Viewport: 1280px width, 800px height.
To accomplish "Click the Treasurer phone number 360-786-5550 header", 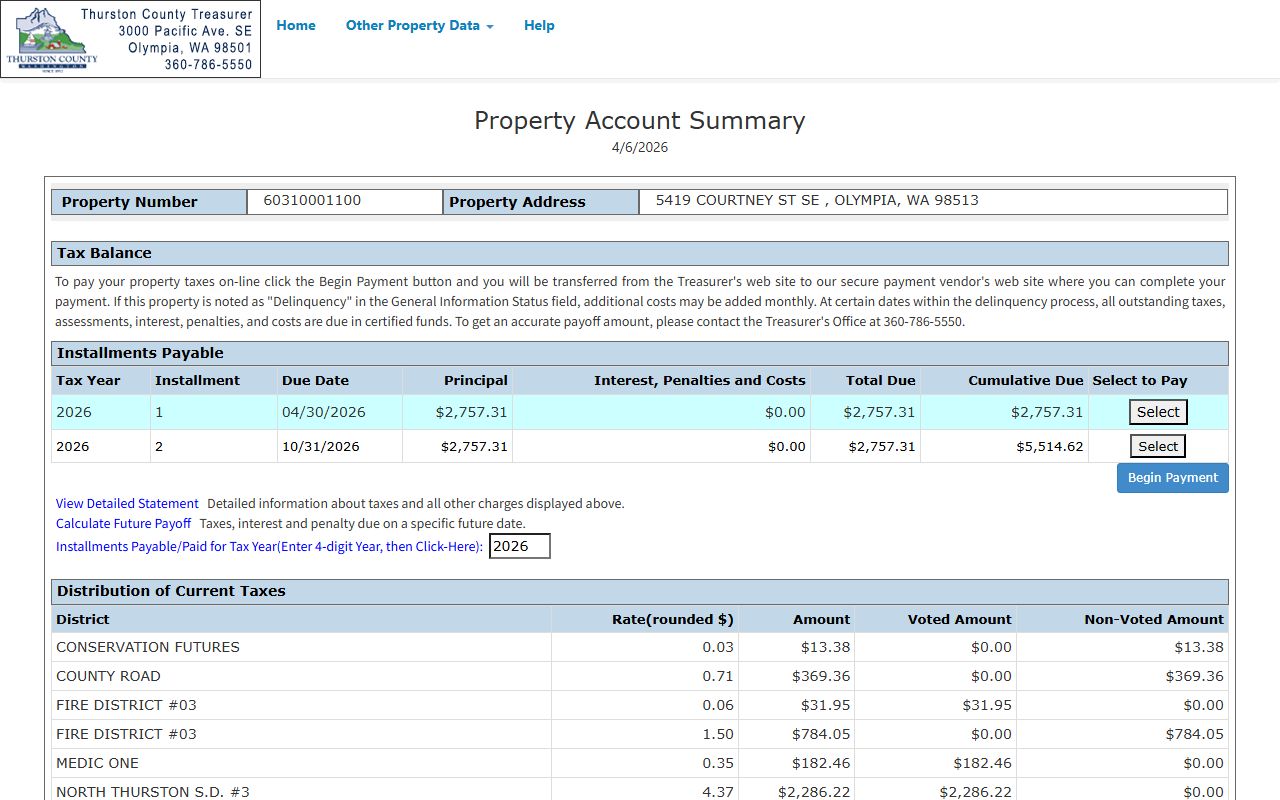I will (208, 64).
